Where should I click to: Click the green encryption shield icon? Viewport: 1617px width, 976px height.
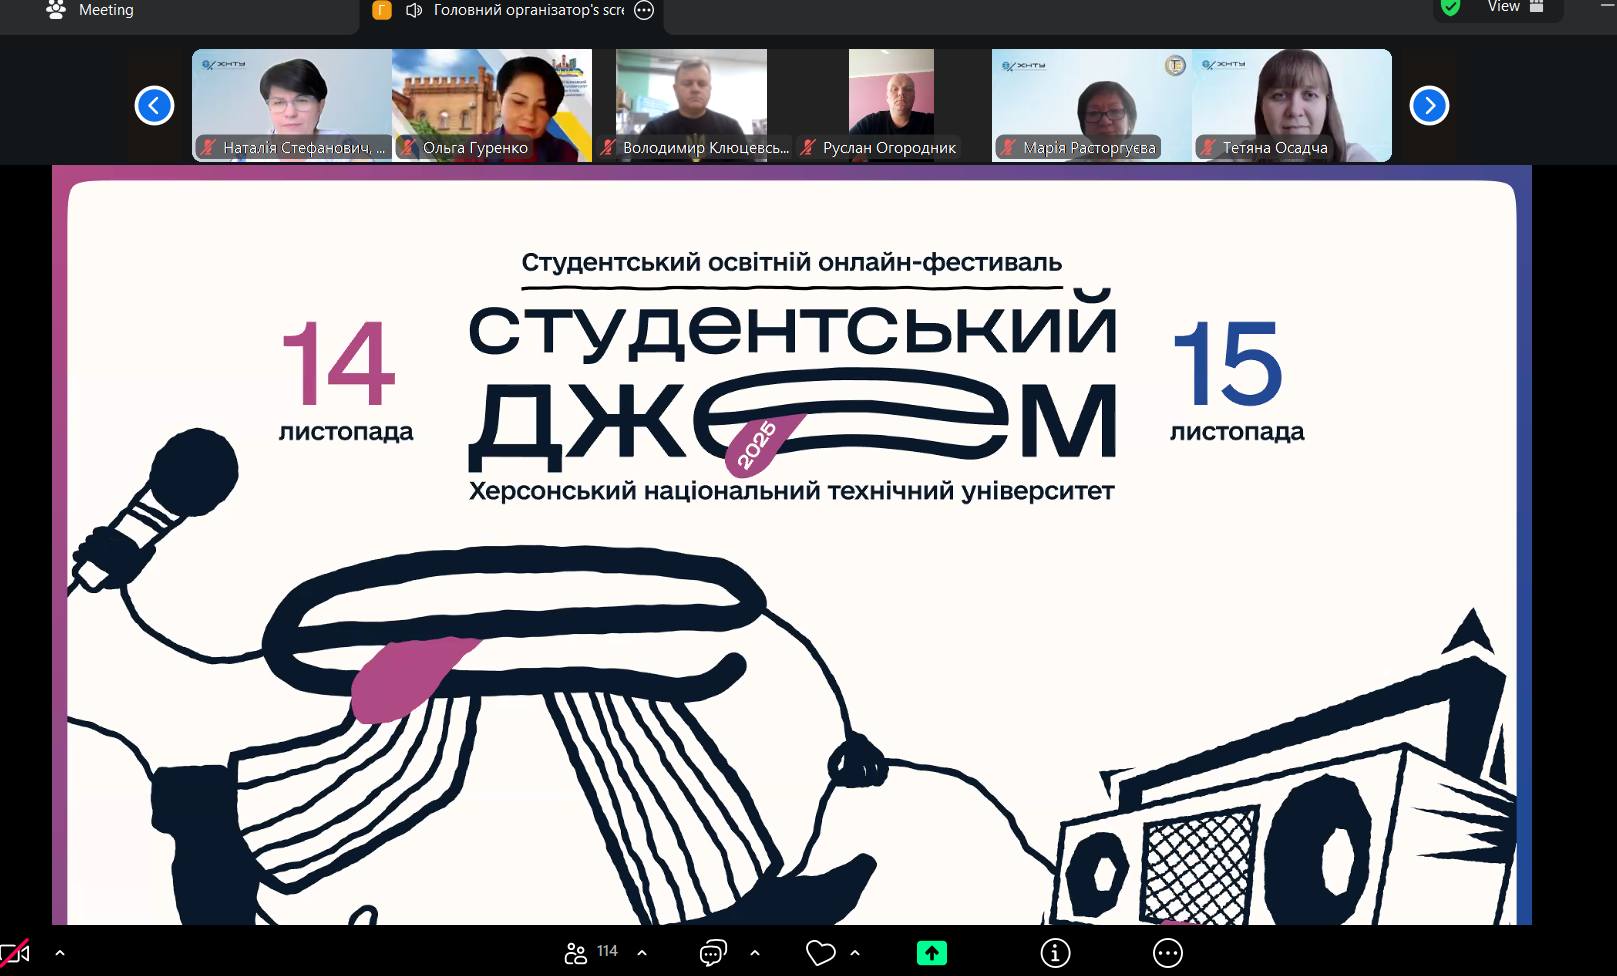click(x=1450, y=8)
